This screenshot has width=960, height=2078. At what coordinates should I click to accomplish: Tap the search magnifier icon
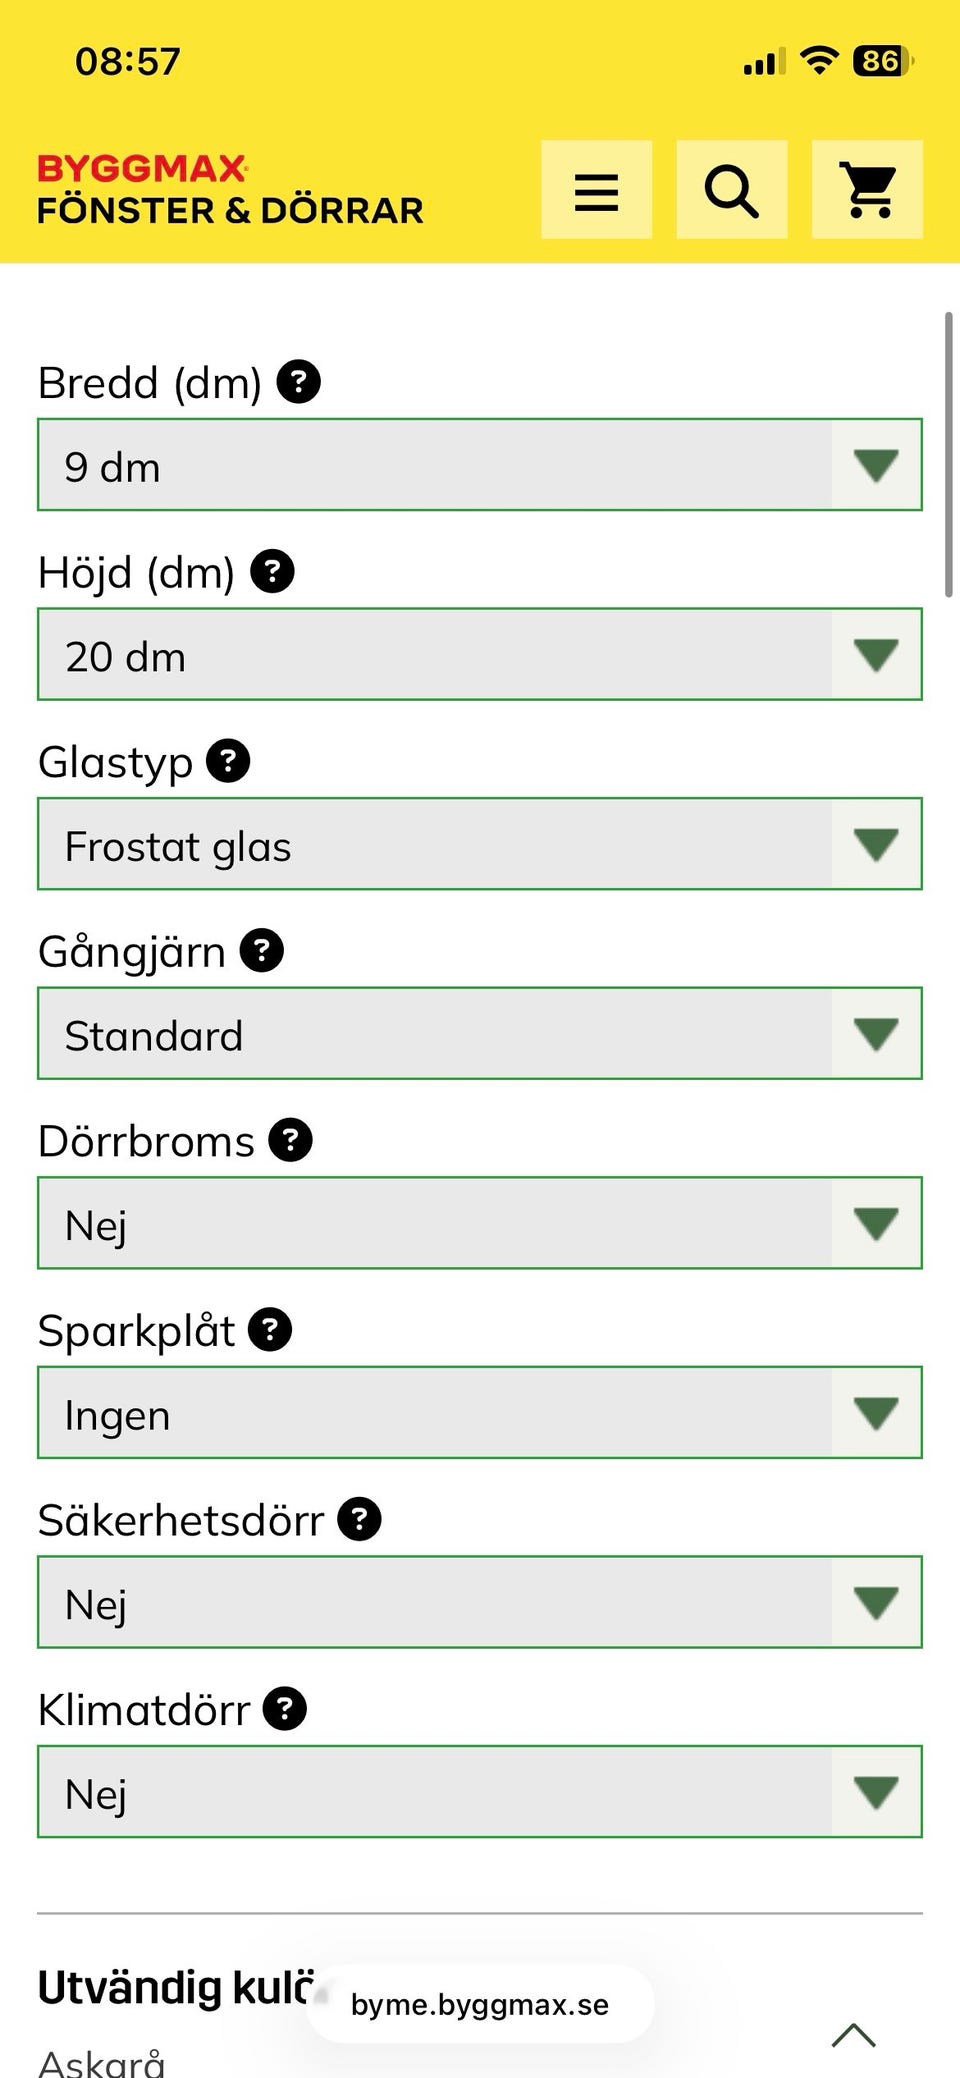coord(731,190)
